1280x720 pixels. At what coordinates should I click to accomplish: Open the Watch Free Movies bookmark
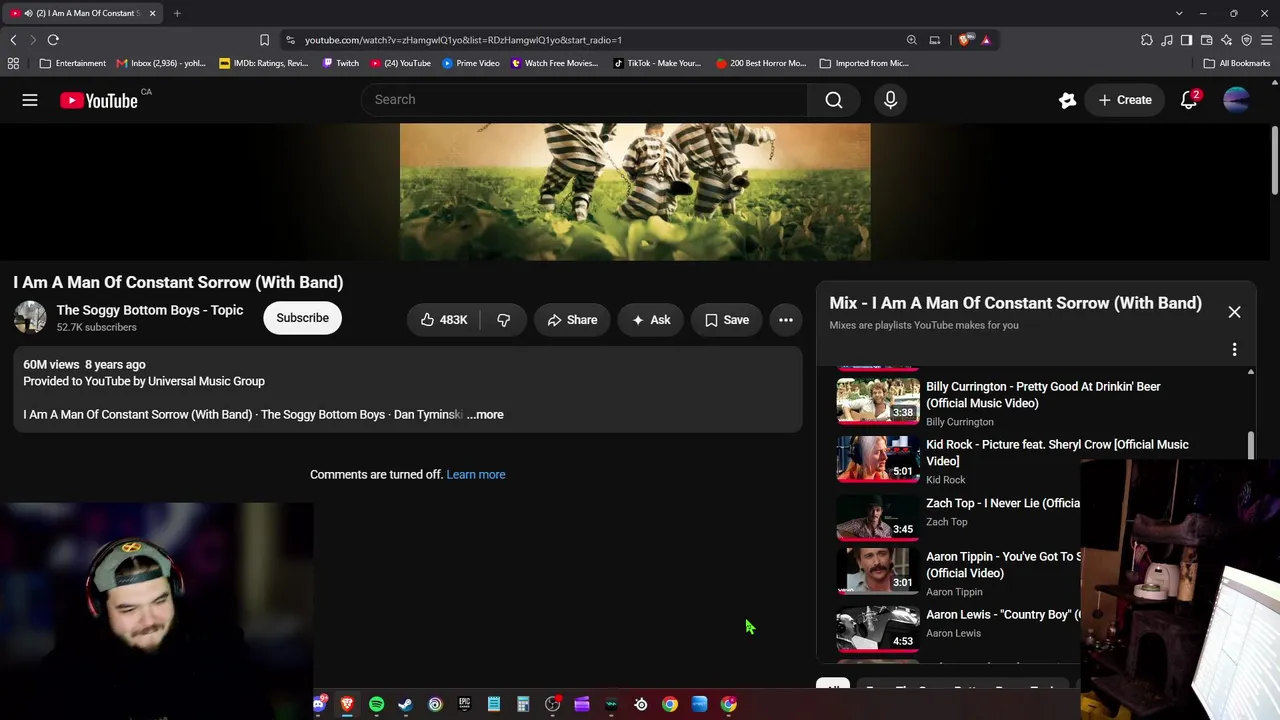[x=555, y=63]
